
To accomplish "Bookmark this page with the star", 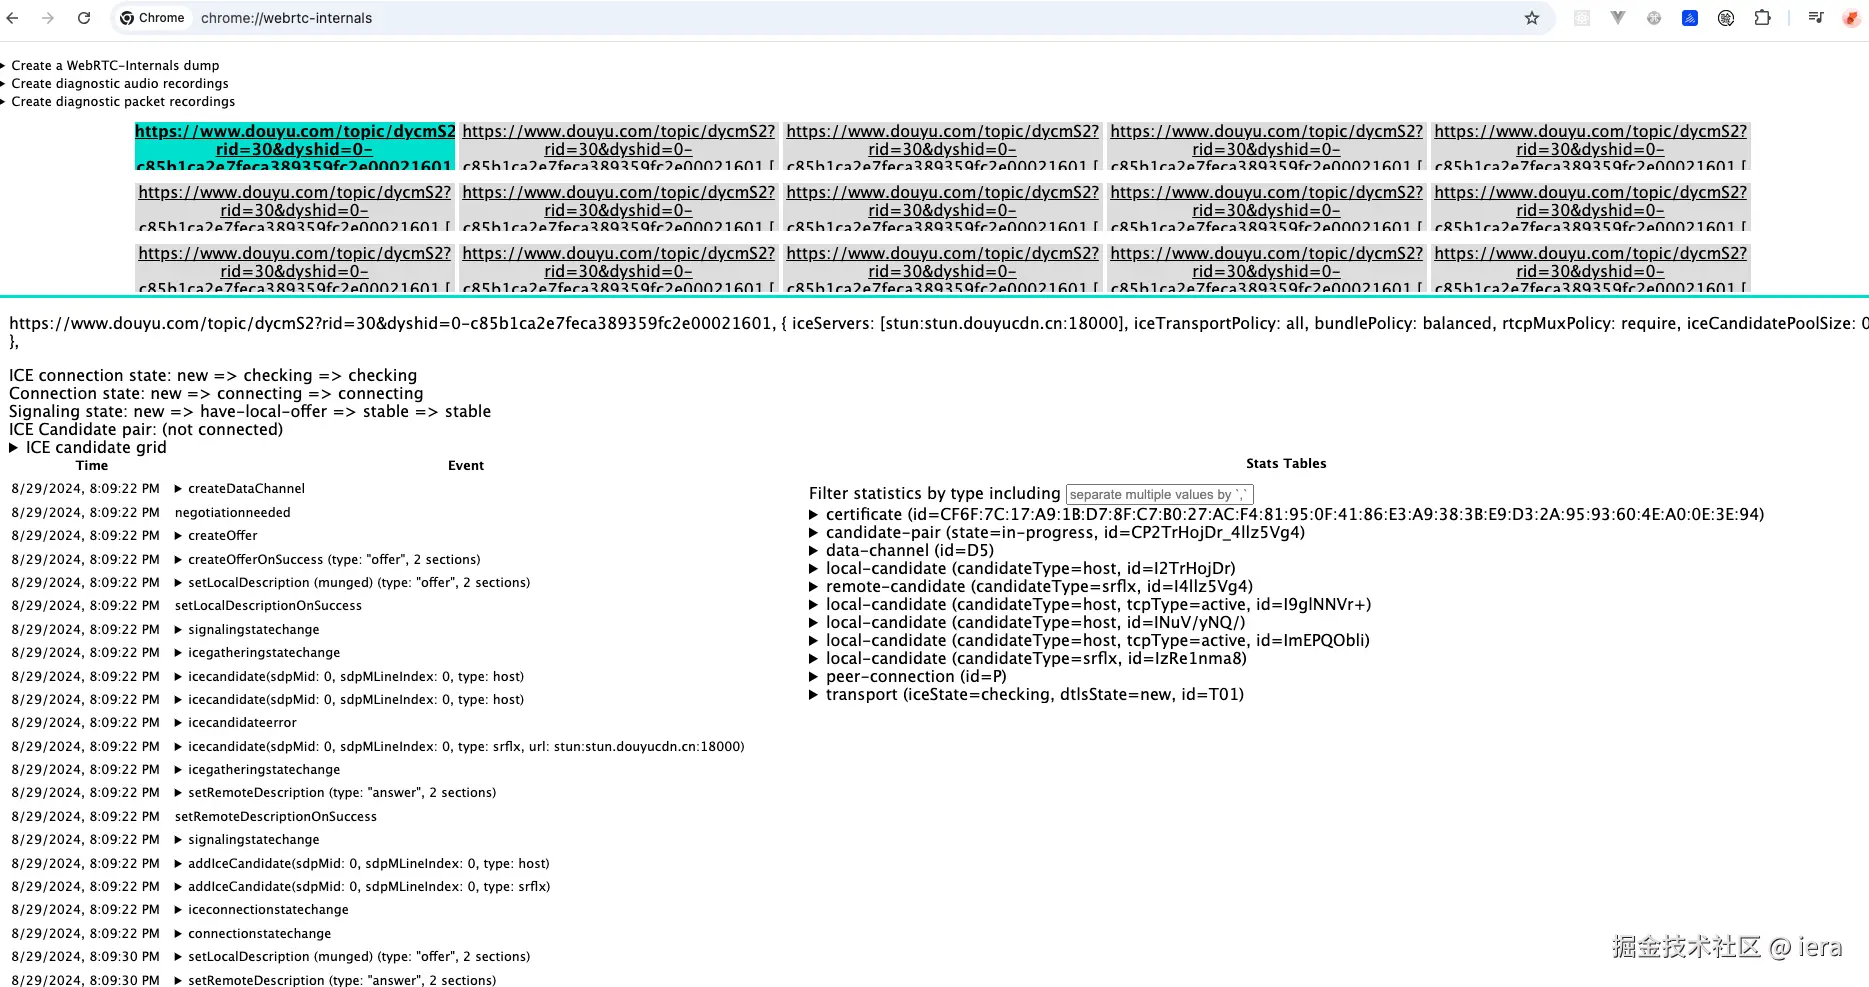I will point(1531,18).
